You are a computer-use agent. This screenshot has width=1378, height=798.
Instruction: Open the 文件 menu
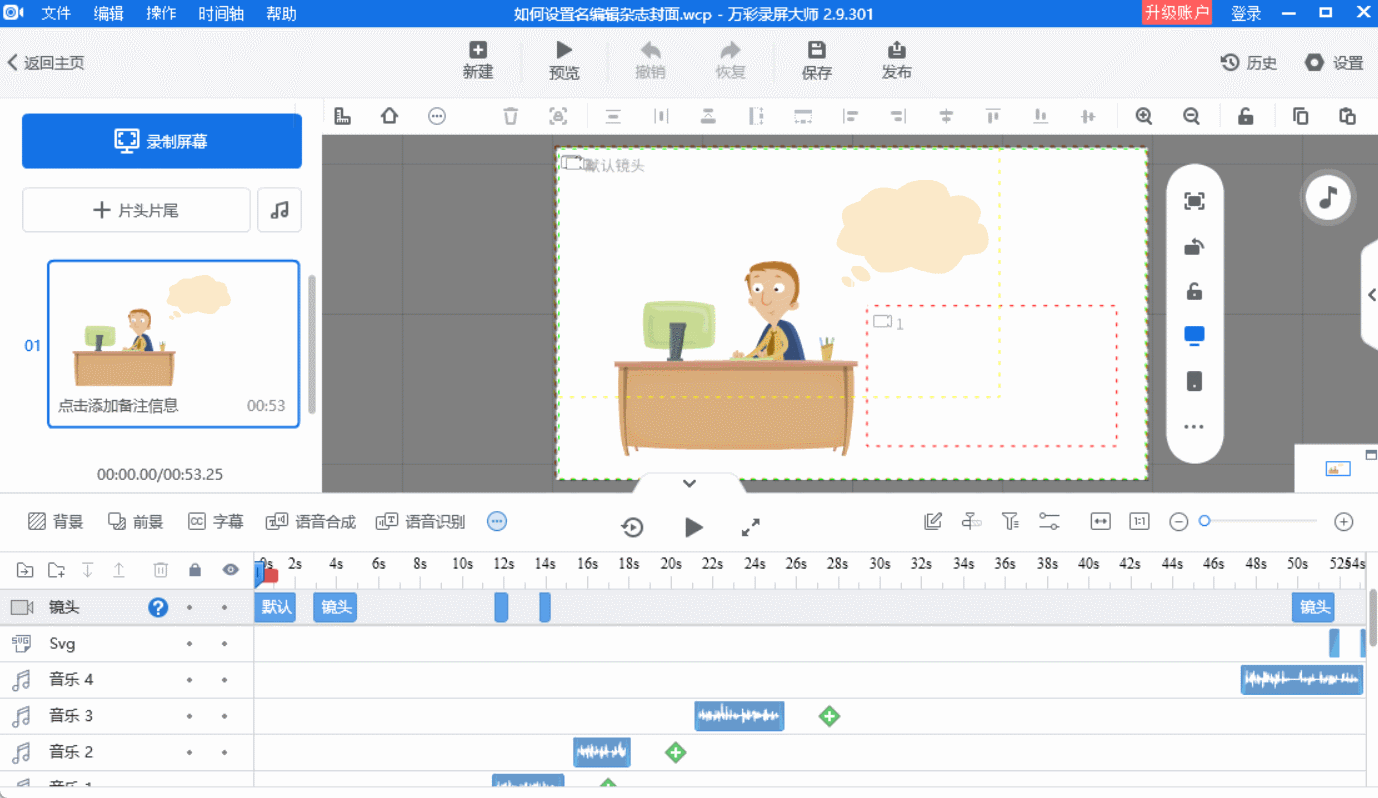(x=56, y=13)
